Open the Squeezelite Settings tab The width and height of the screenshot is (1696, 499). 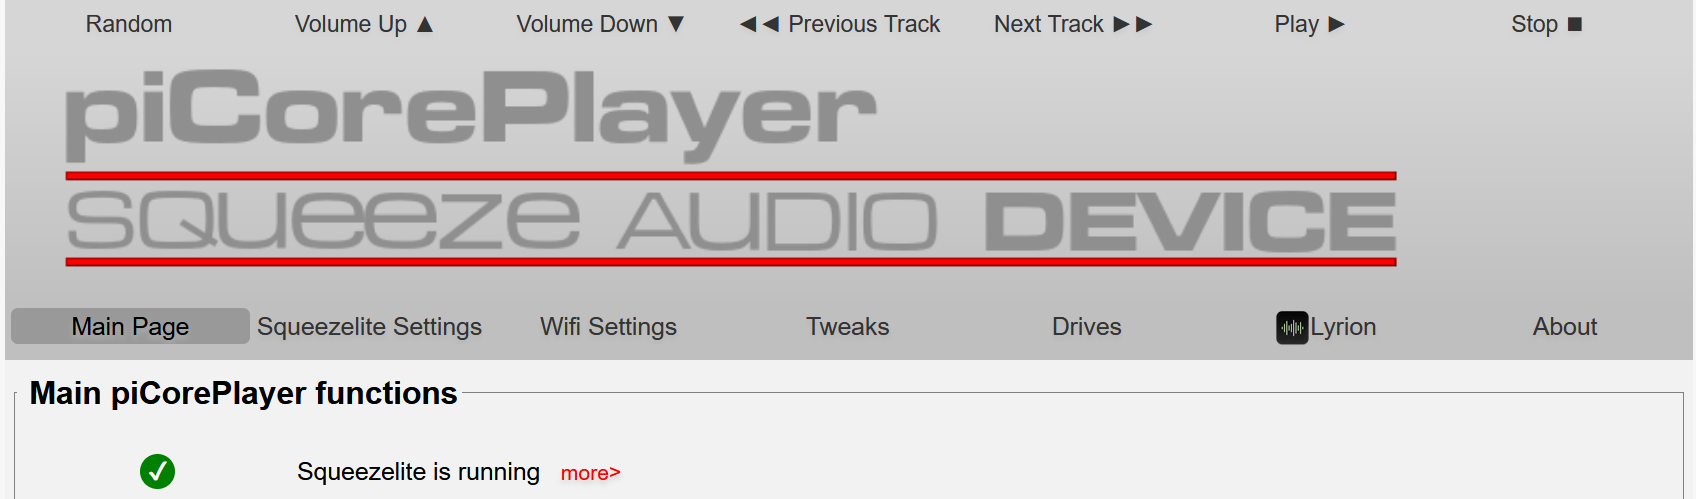[x=369, y=326]
